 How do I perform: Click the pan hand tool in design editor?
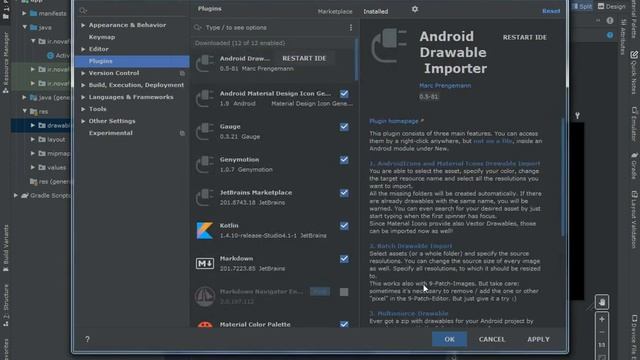[x=602, y=302]
